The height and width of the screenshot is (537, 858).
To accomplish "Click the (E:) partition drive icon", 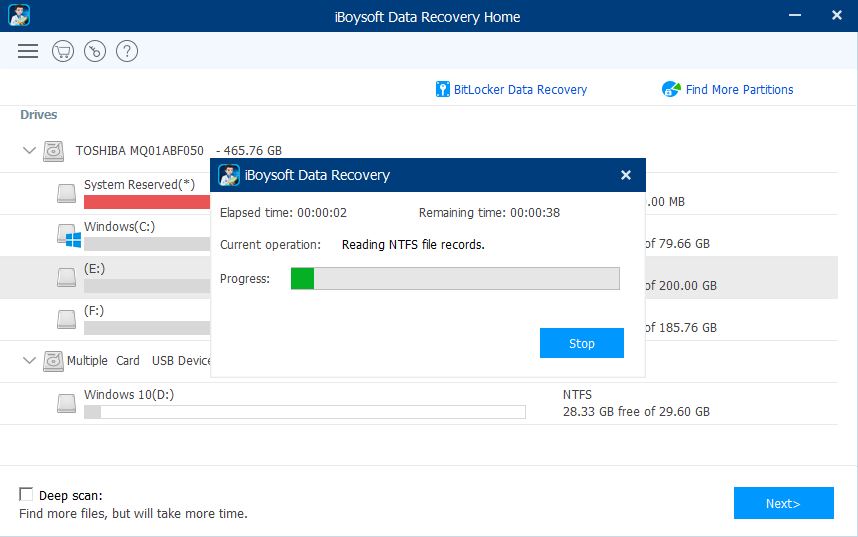I will point(67,277).
